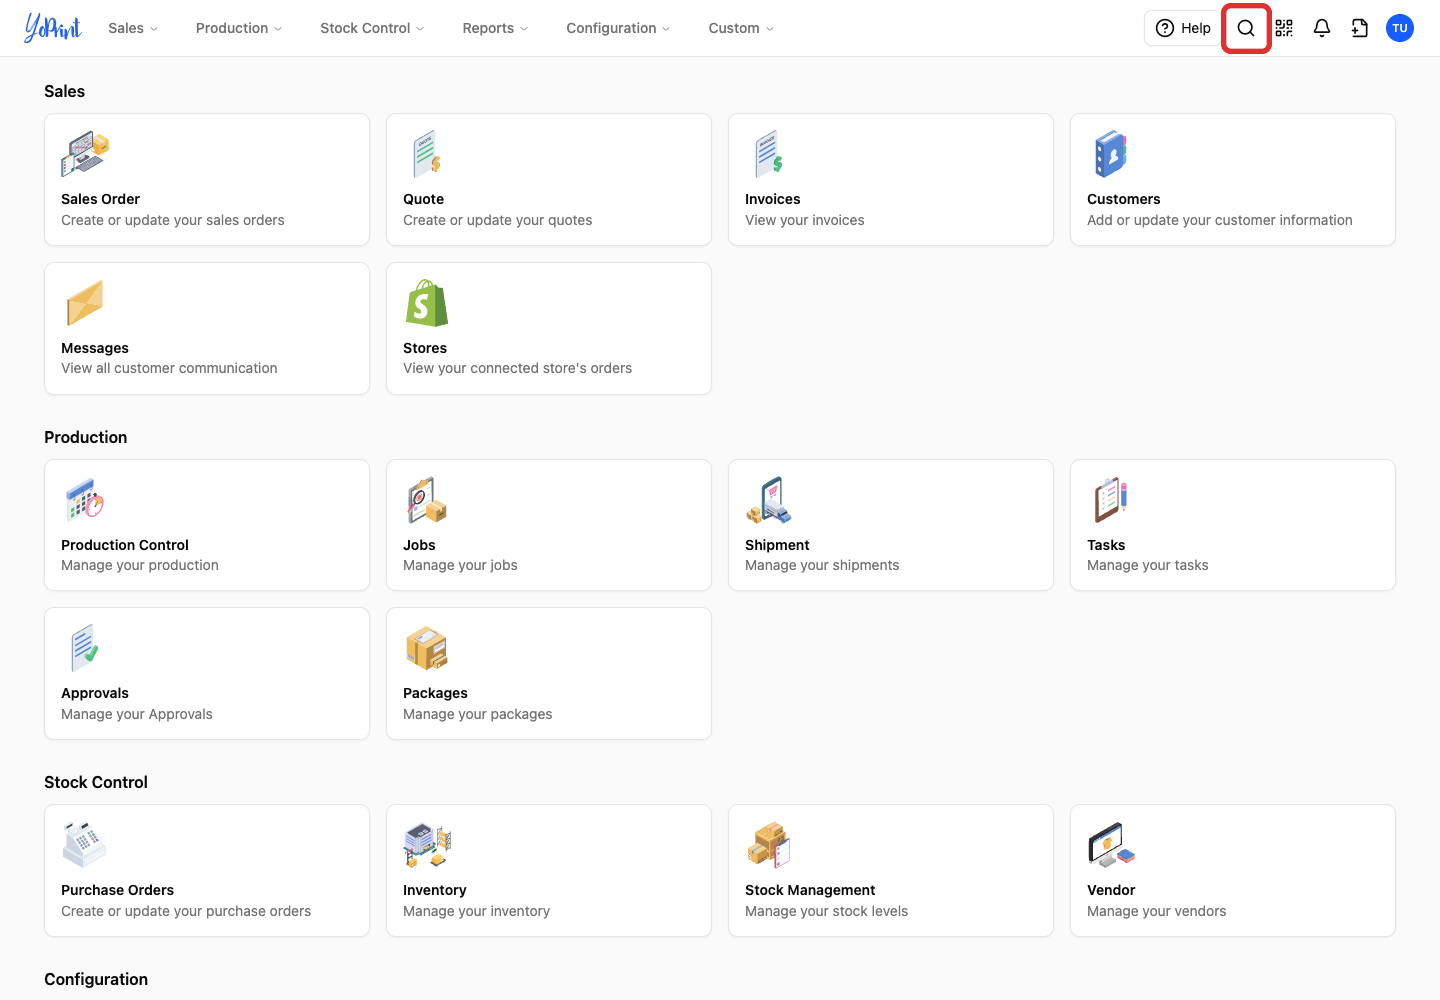Screen dimensions: 1440x1000
Task: Click the Sales Order card icon
Action: (x=85, y=154)
